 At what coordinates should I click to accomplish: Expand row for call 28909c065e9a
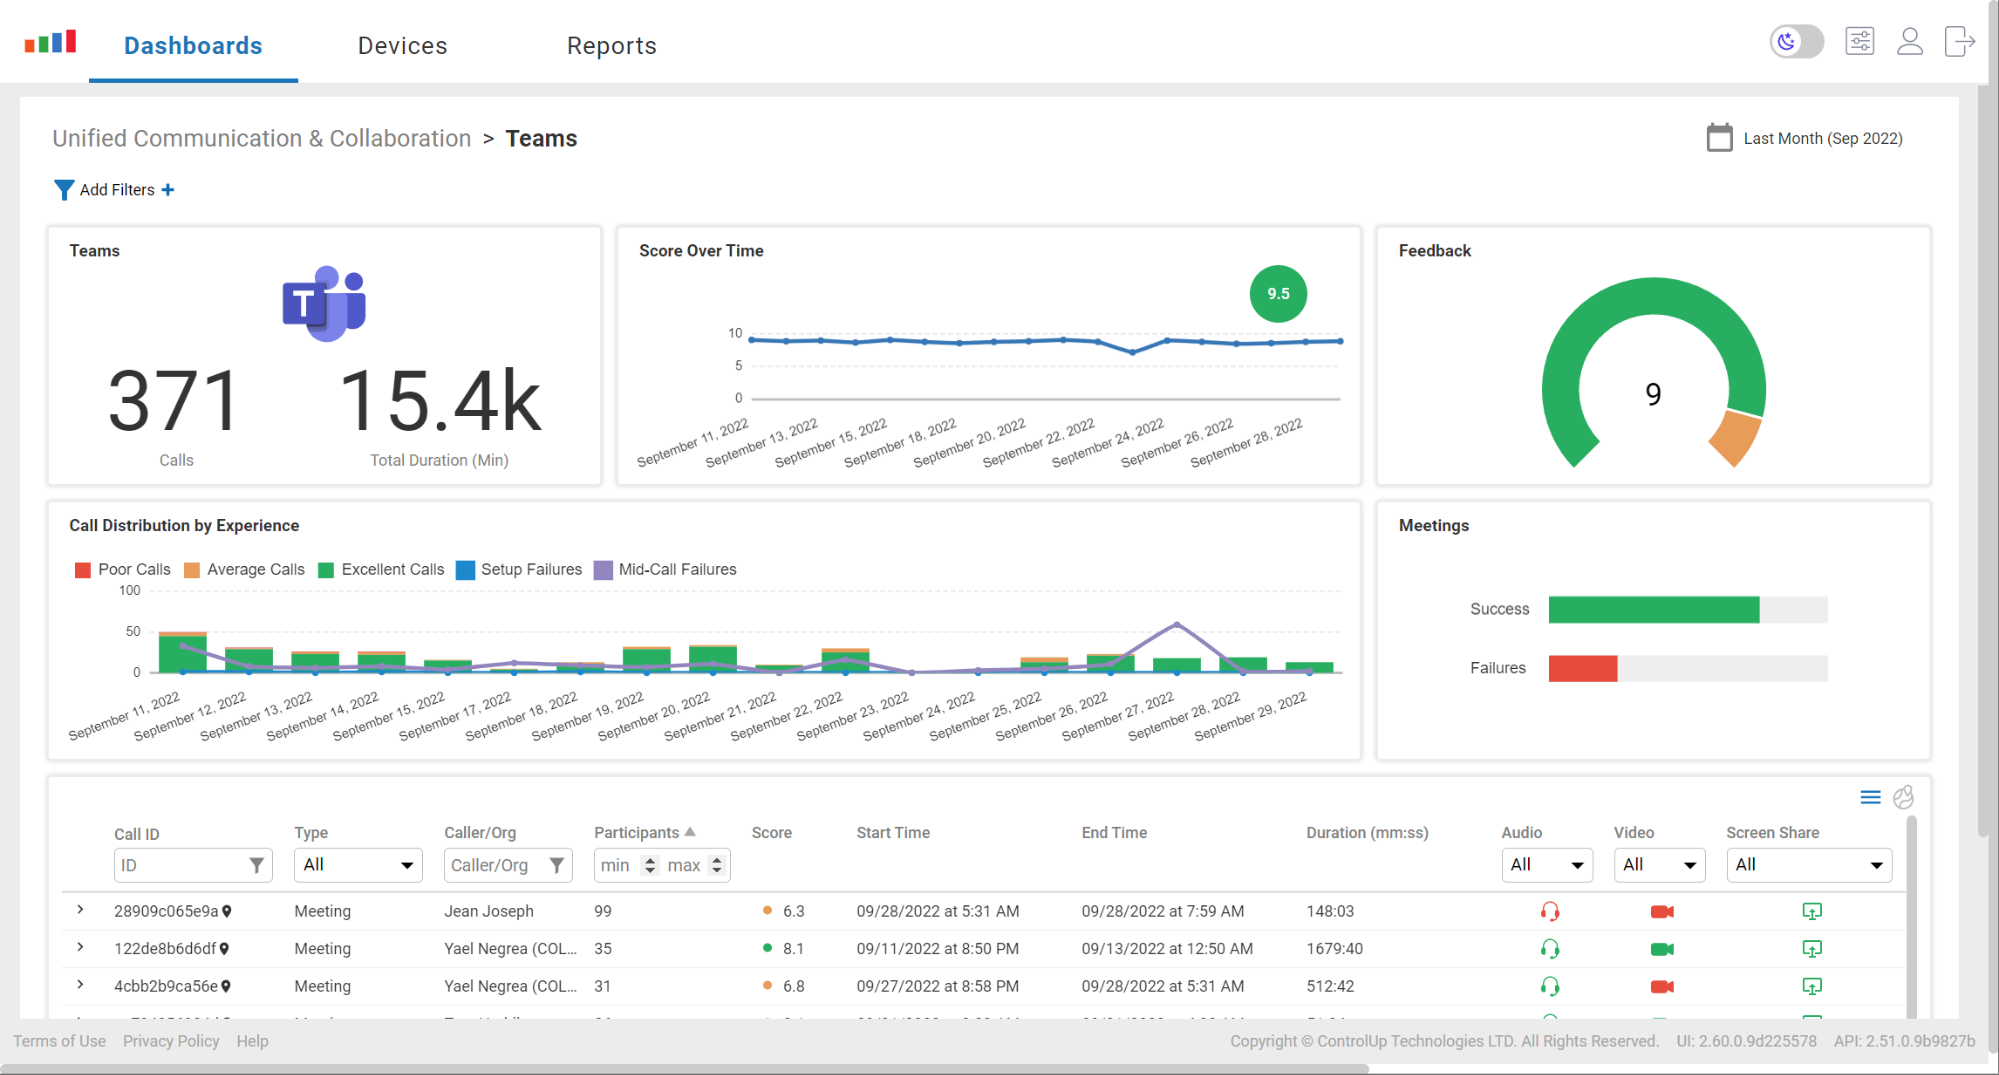pos(80,910)
